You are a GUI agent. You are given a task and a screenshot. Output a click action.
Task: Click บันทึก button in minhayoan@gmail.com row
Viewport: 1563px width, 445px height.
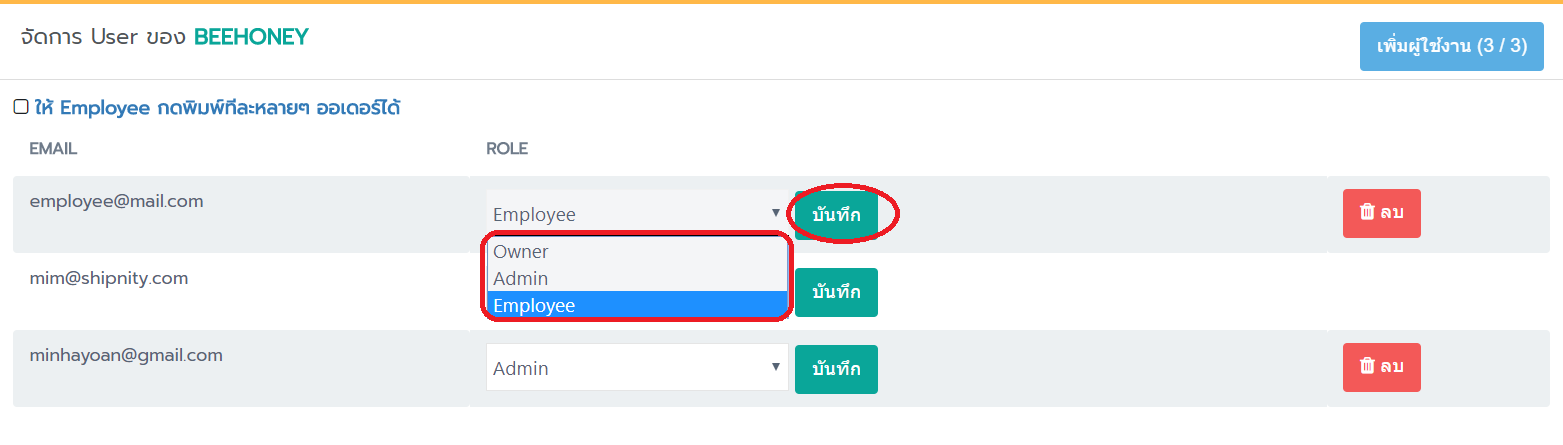836,369
